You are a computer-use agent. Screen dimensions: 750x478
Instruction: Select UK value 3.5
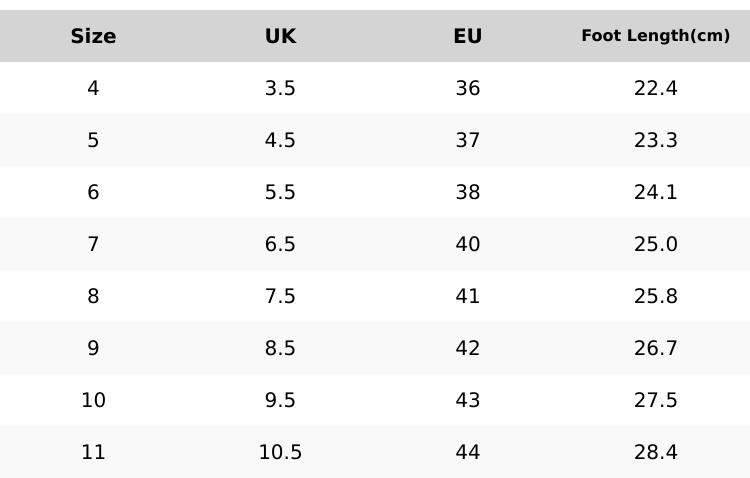tap(280, 89)
